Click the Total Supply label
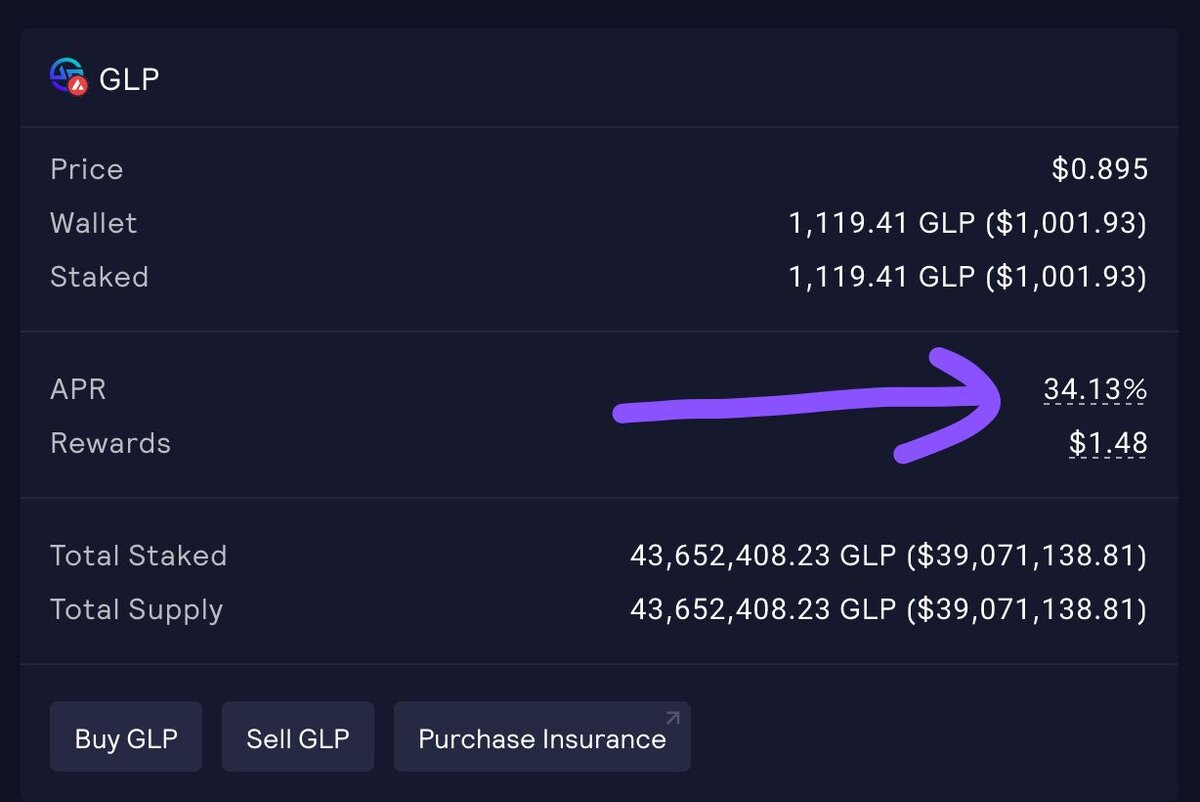This screenshot has height=802, width=1200. (x=136, y=610)
